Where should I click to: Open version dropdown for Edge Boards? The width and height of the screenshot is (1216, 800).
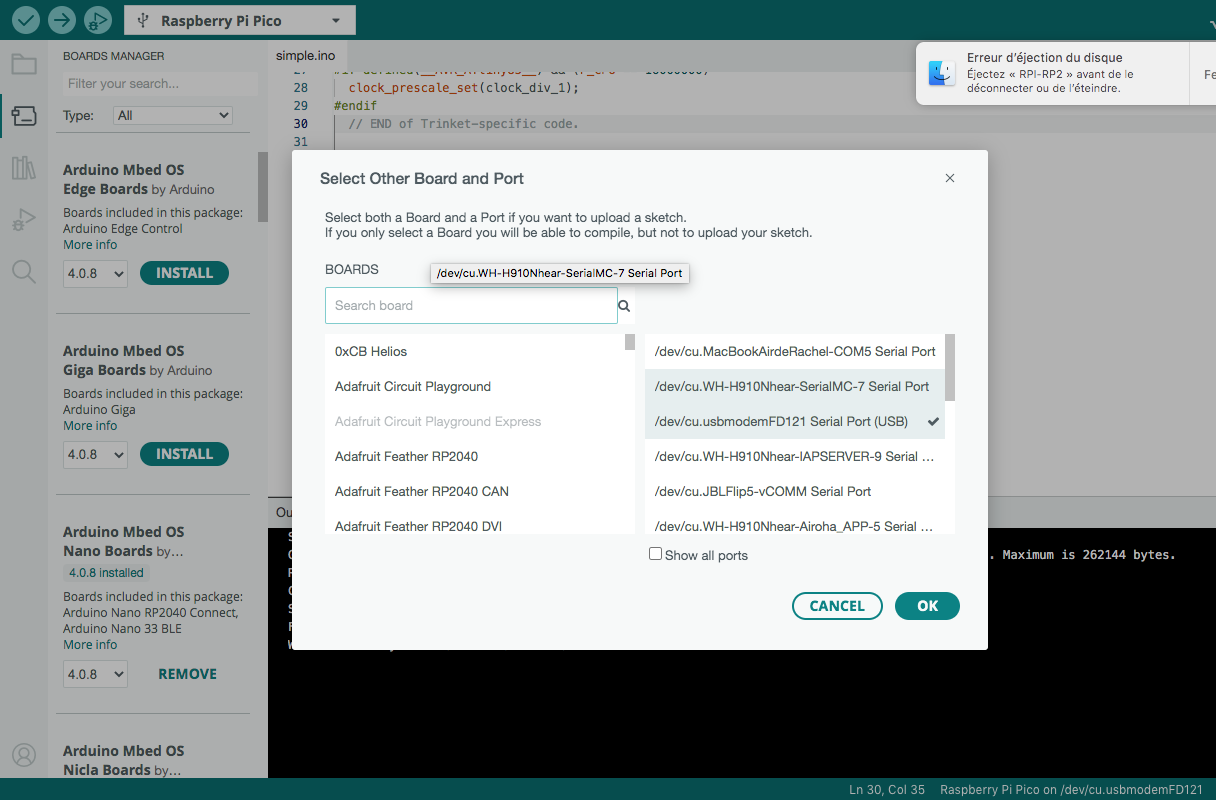(x=95, y=273)
